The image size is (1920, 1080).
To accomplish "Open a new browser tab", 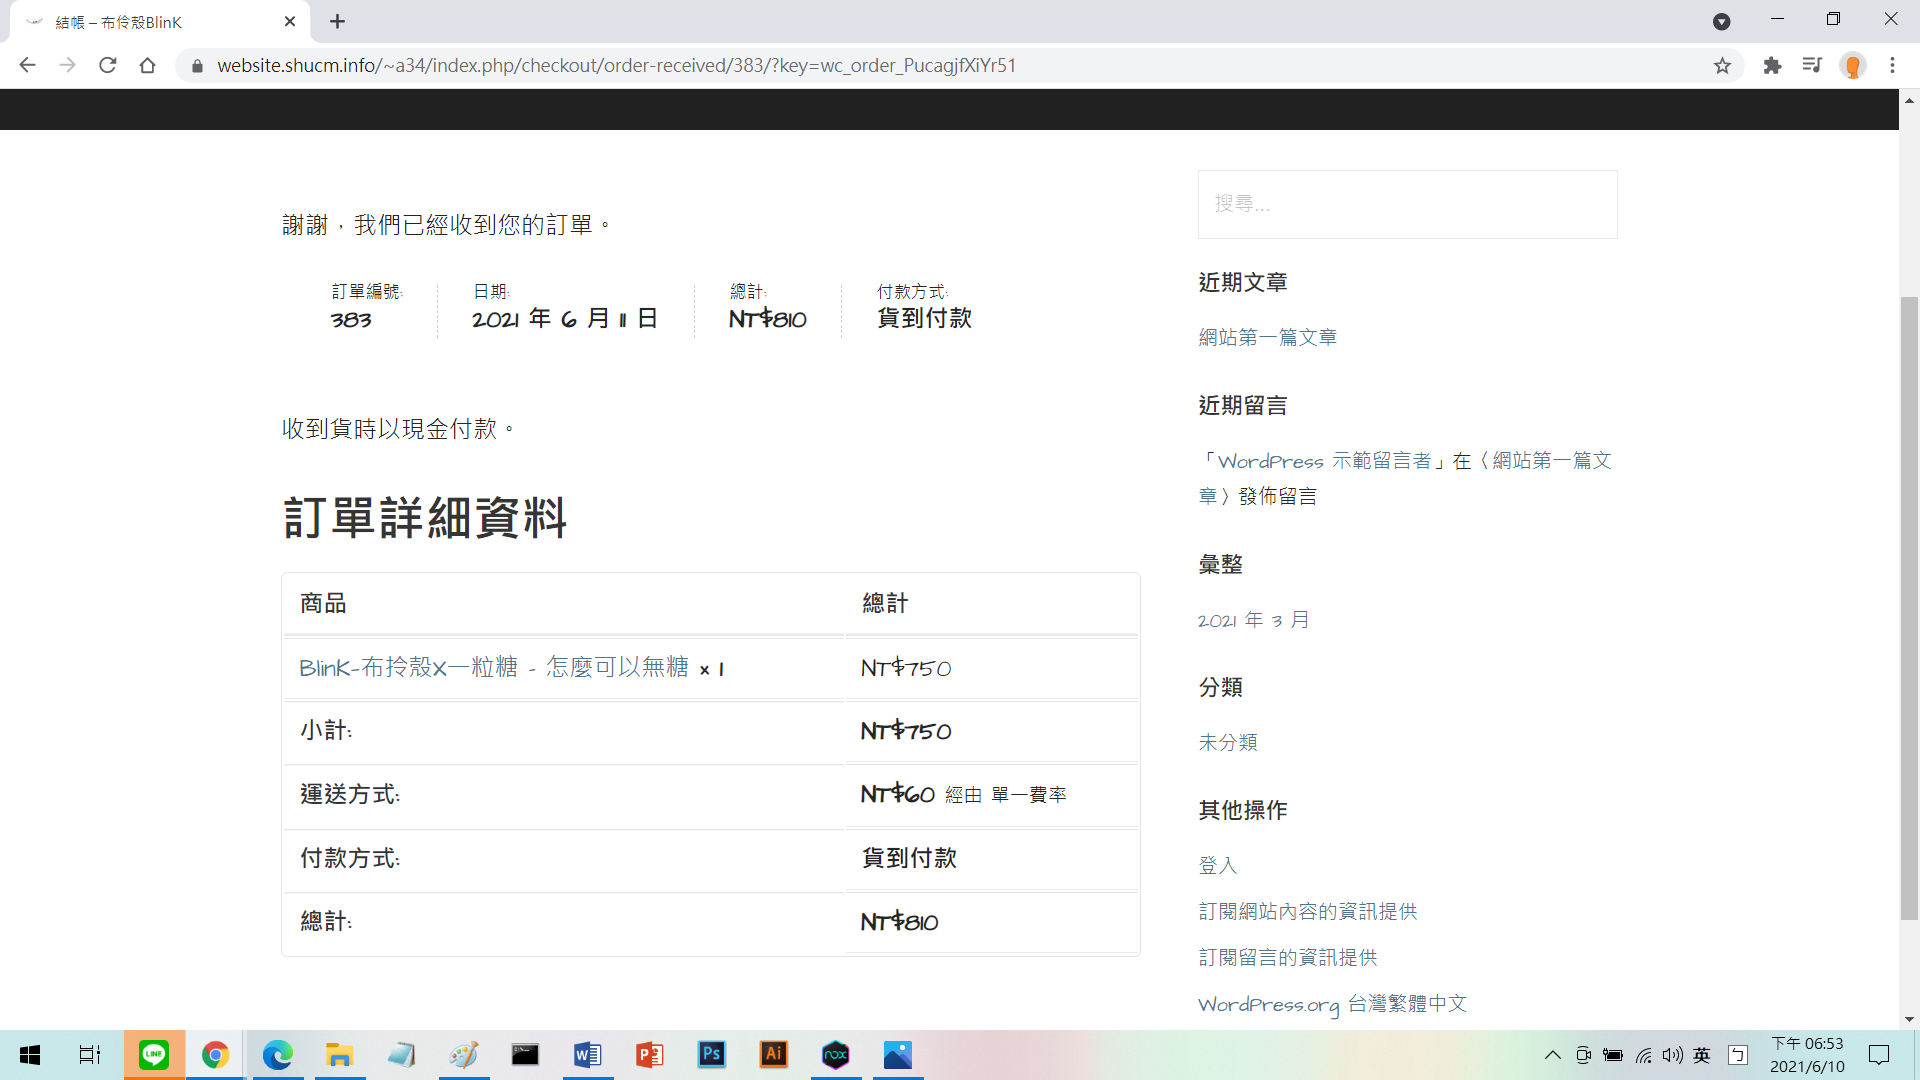I will click(x=338, y=22).
